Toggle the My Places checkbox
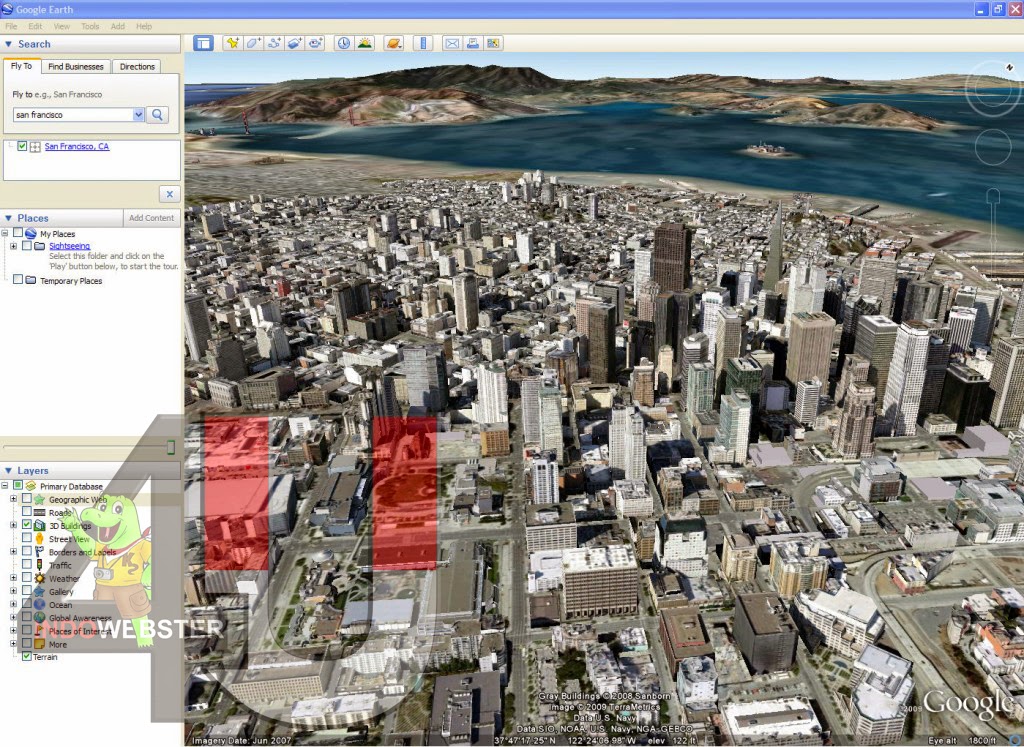This screenshot has height=747, width=1024. 18,233
